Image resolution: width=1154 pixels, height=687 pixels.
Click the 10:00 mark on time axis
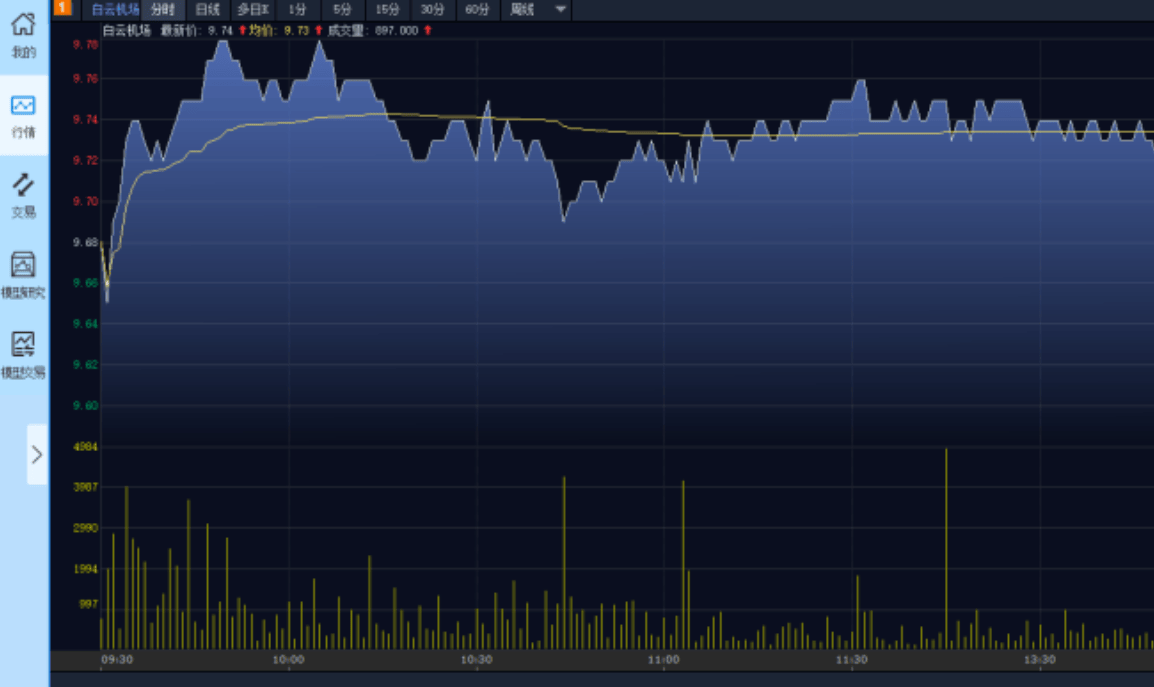[288, 660]
